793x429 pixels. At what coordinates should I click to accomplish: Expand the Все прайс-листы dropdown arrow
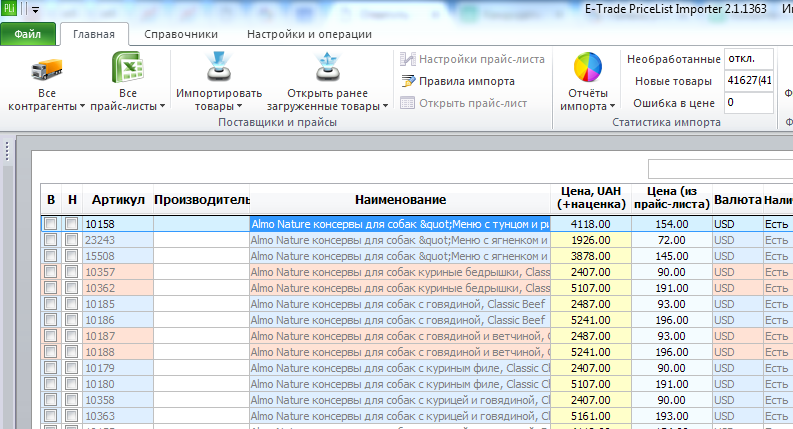click(162, 106)
